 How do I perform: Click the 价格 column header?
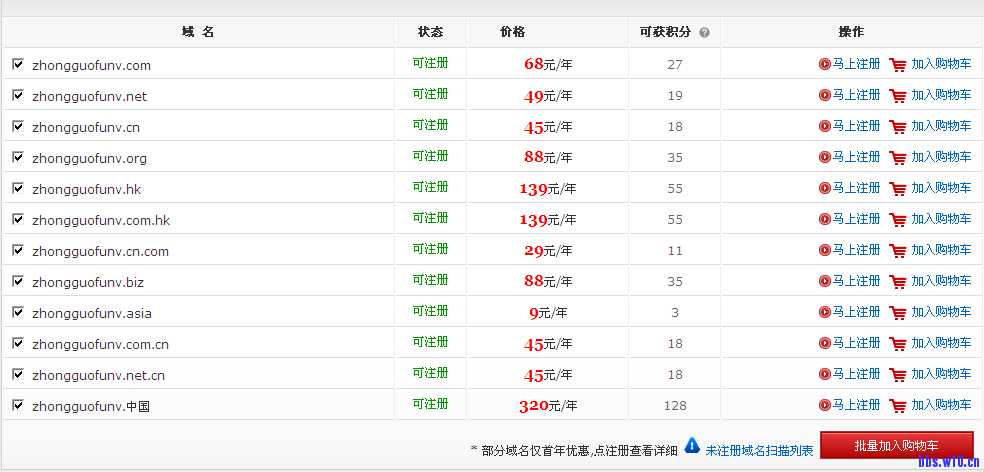[x=512, y=33]
